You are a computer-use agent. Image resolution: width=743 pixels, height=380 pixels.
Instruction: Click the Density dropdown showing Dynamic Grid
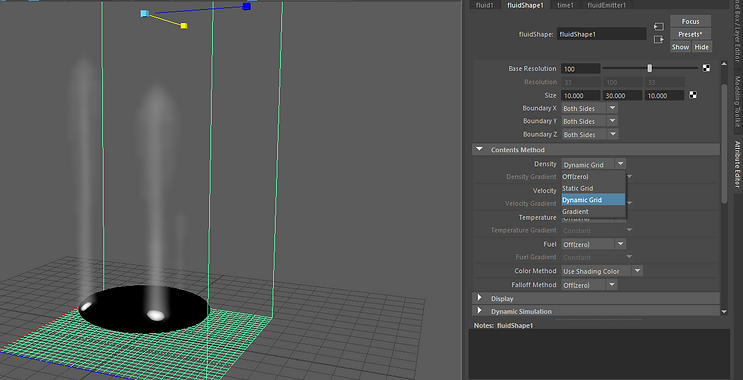594,164
